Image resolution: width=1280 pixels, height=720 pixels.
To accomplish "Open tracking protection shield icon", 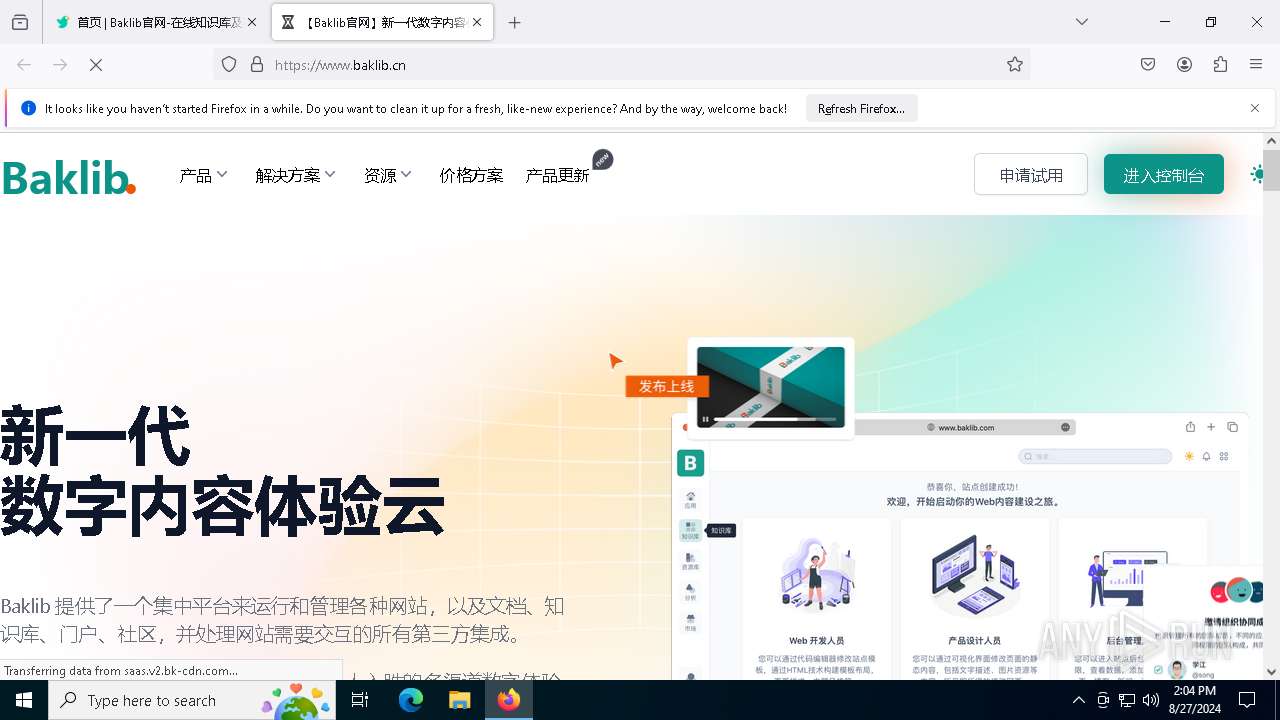I will [229, 65].
